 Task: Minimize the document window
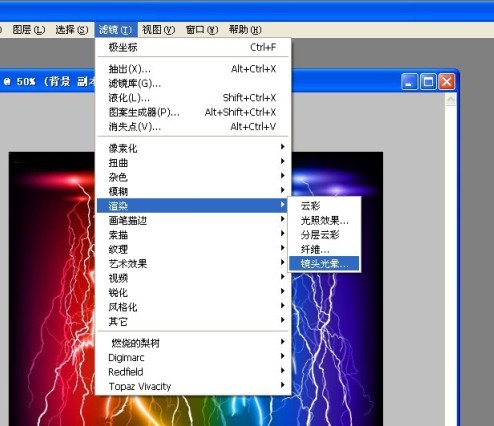pyautogui.click(x=409, y=82)
